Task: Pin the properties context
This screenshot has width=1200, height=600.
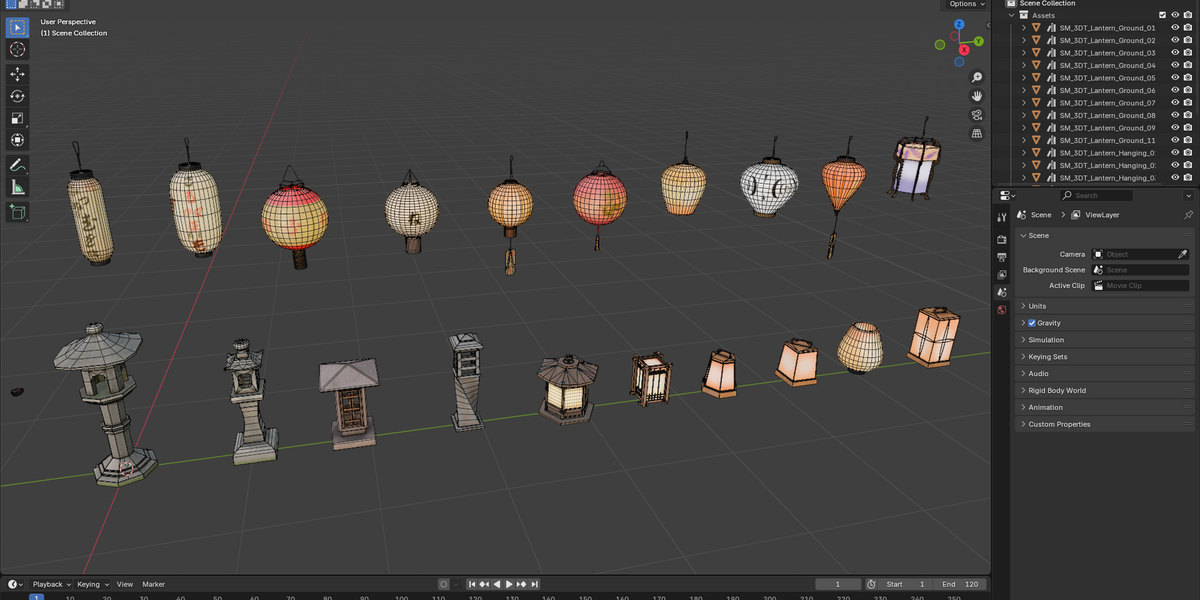Action: pos(1188,215)
